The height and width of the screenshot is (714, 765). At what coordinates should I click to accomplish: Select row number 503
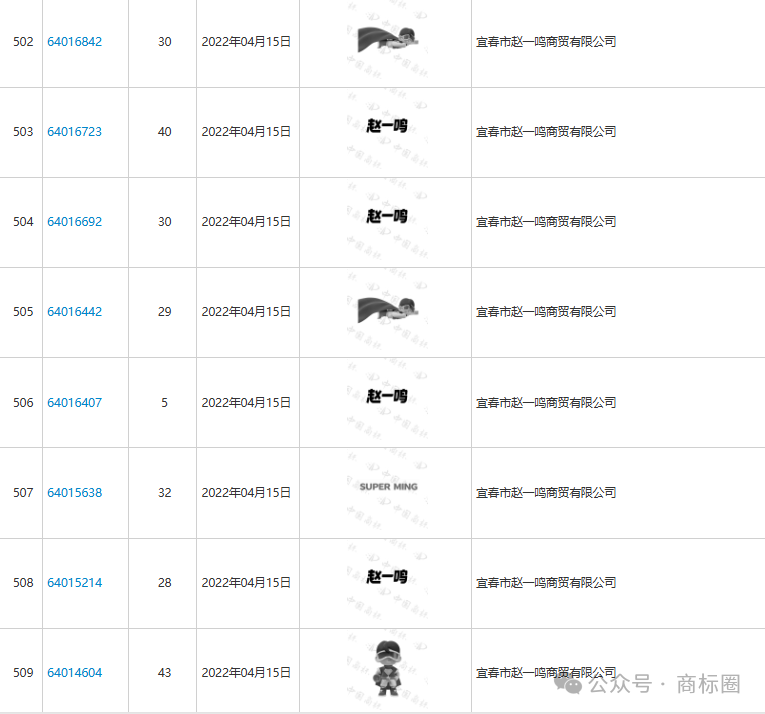(23, 132)
